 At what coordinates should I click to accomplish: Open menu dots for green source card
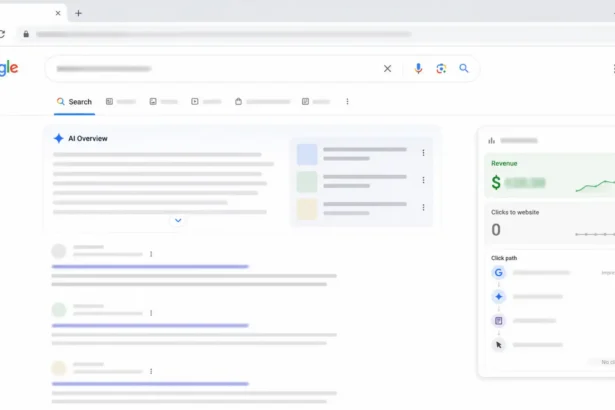click(x=423, y=180)
